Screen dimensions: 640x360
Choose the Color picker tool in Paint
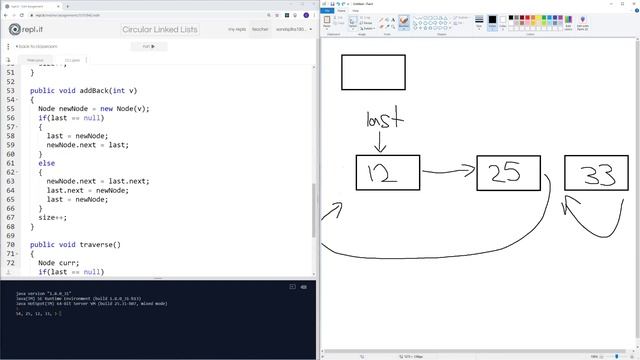pos(387,27)
